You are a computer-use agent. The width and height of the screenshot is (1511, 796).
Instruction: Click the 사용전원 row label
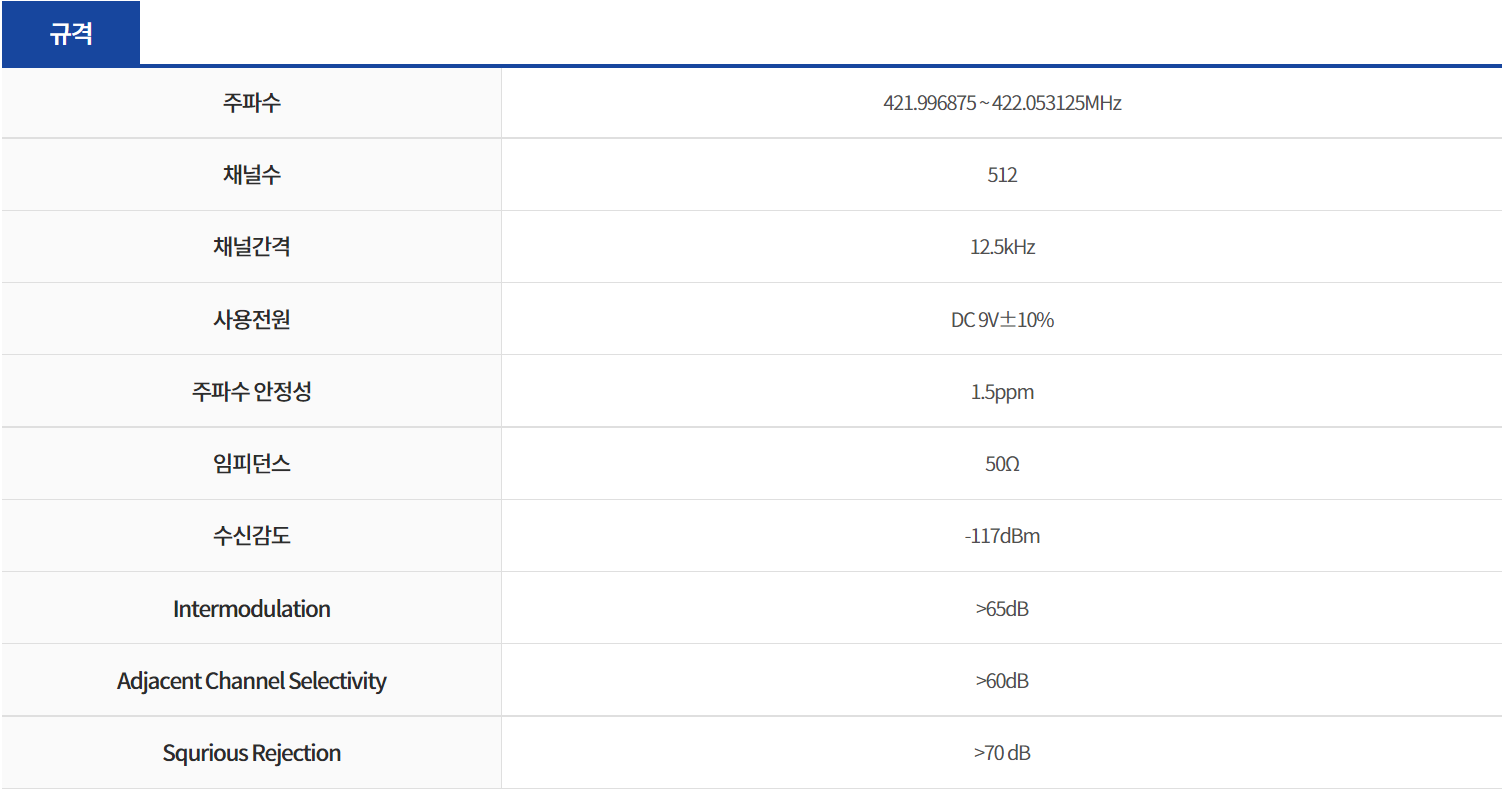click(x=252, y=320)
